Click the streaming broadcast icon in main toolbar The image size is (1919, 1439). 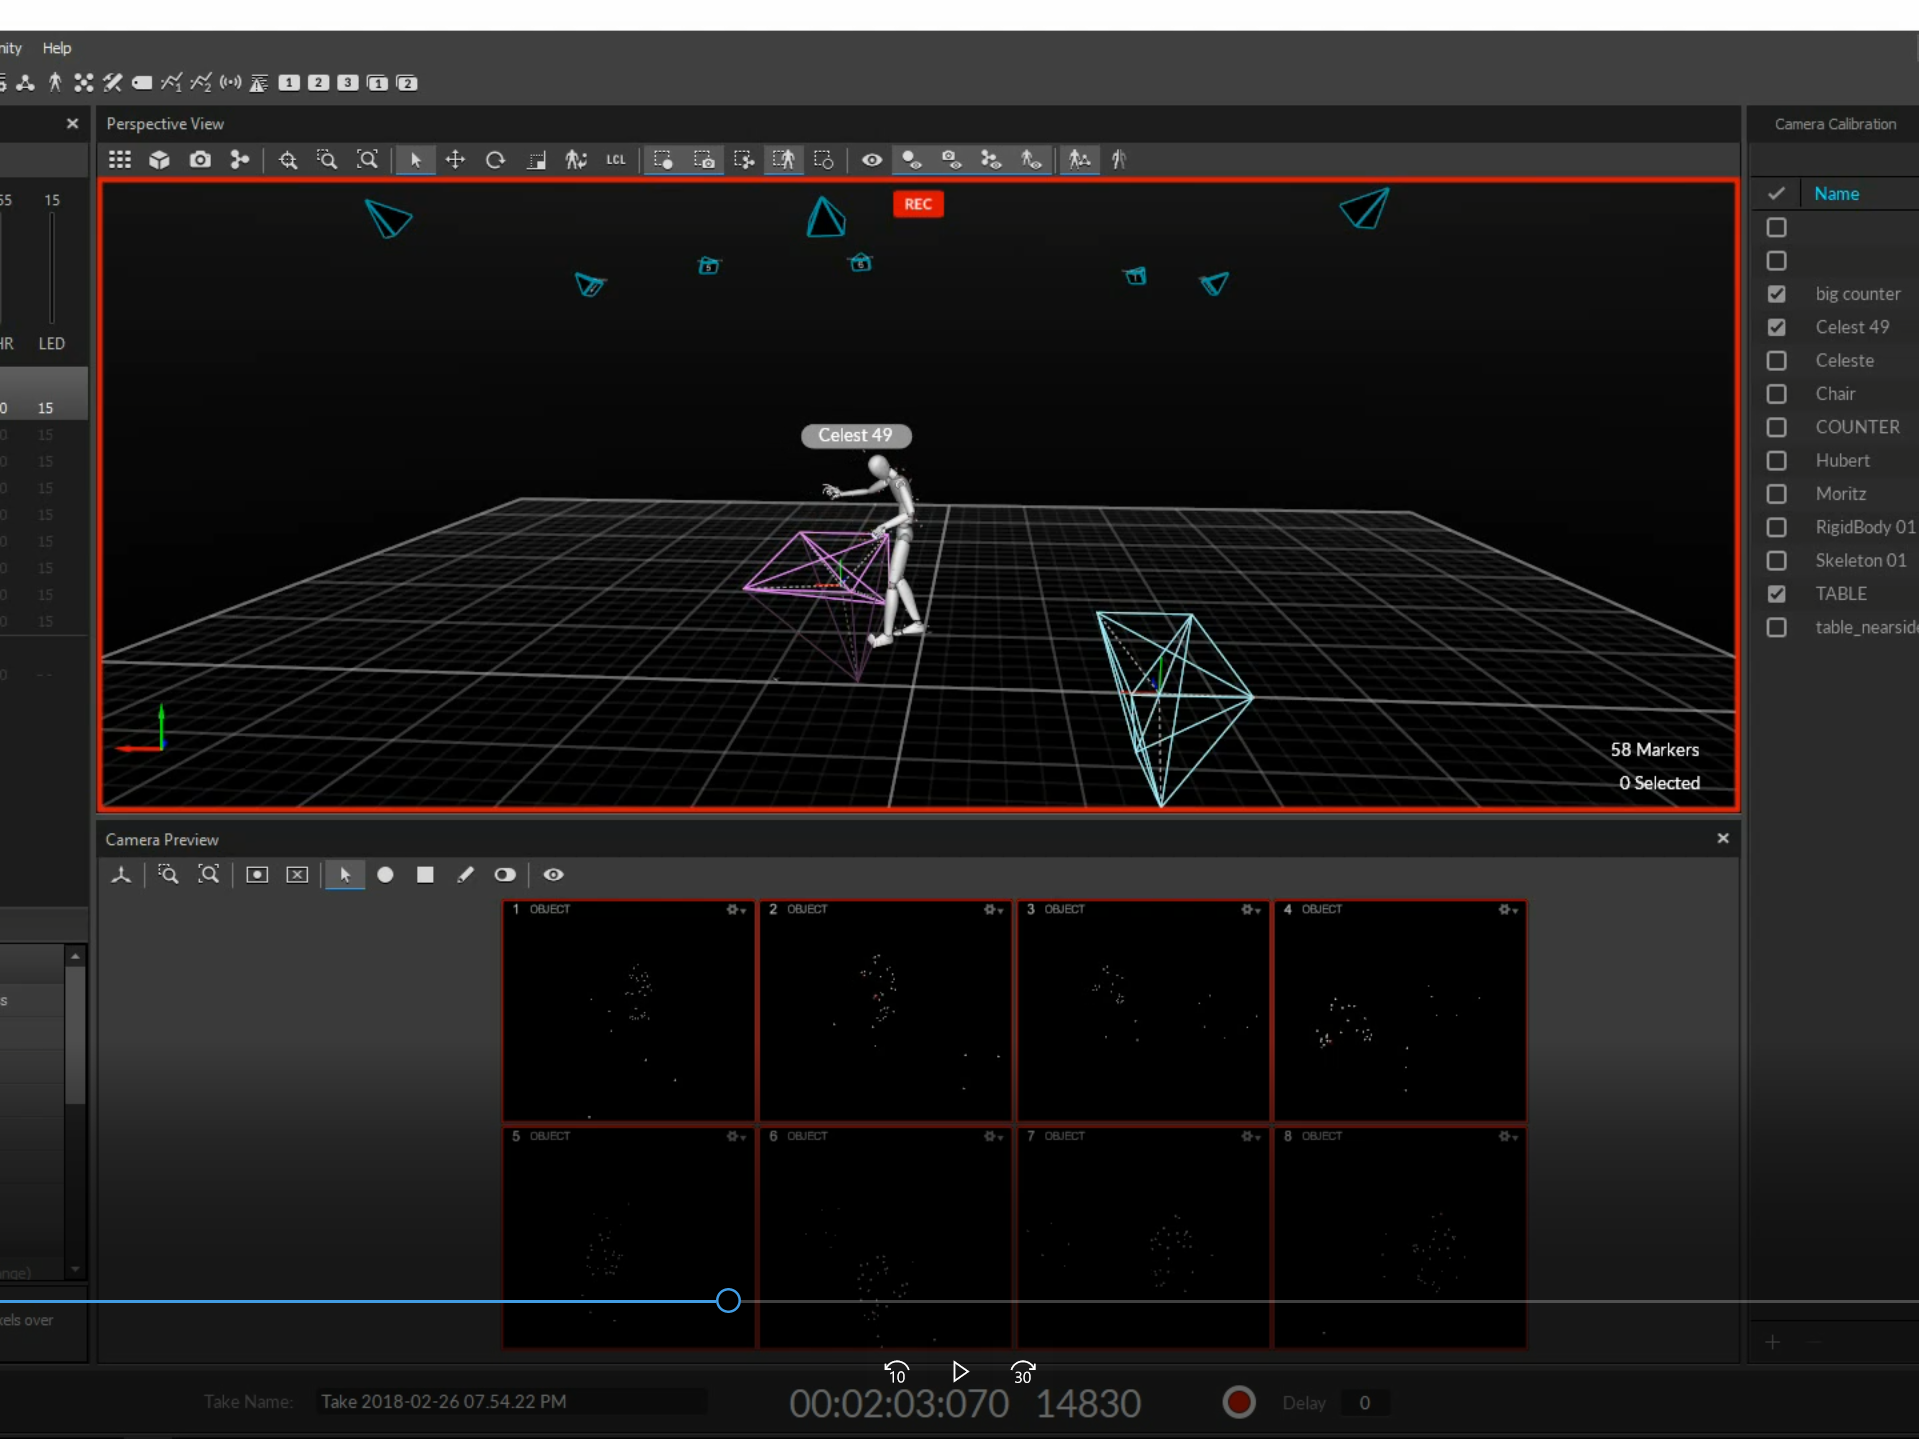coord(230,83)
